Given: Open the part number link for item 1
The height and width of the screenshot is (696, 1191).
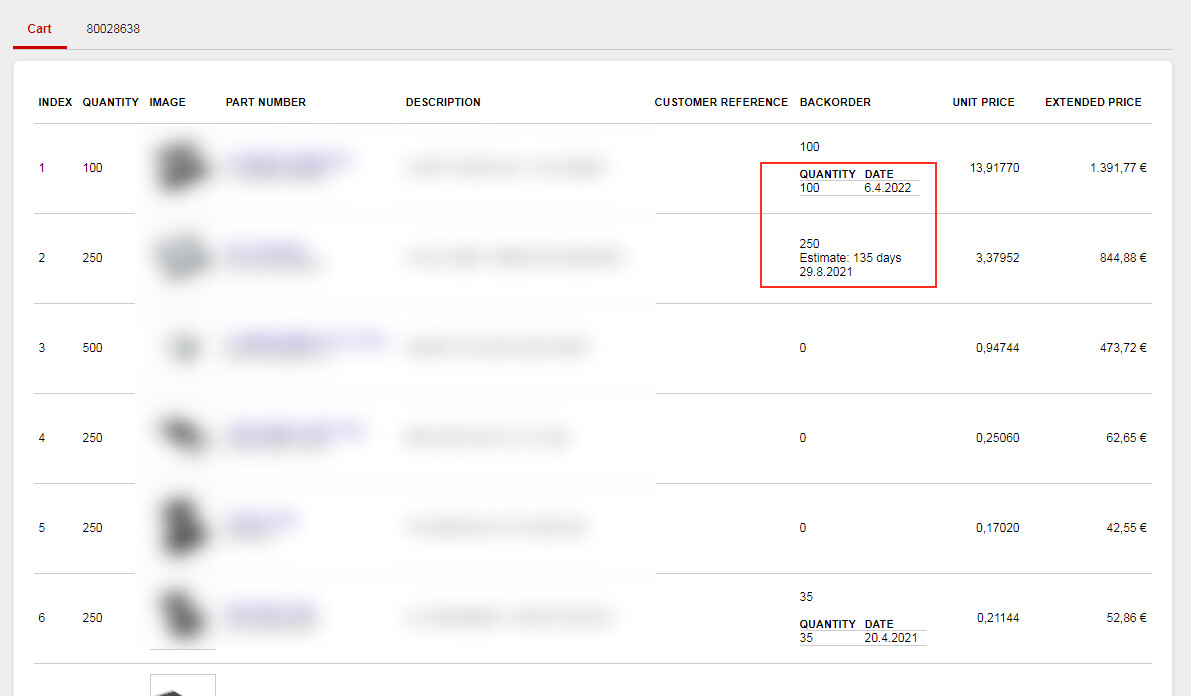Looking at the screenshot, I should click(288, 159).
